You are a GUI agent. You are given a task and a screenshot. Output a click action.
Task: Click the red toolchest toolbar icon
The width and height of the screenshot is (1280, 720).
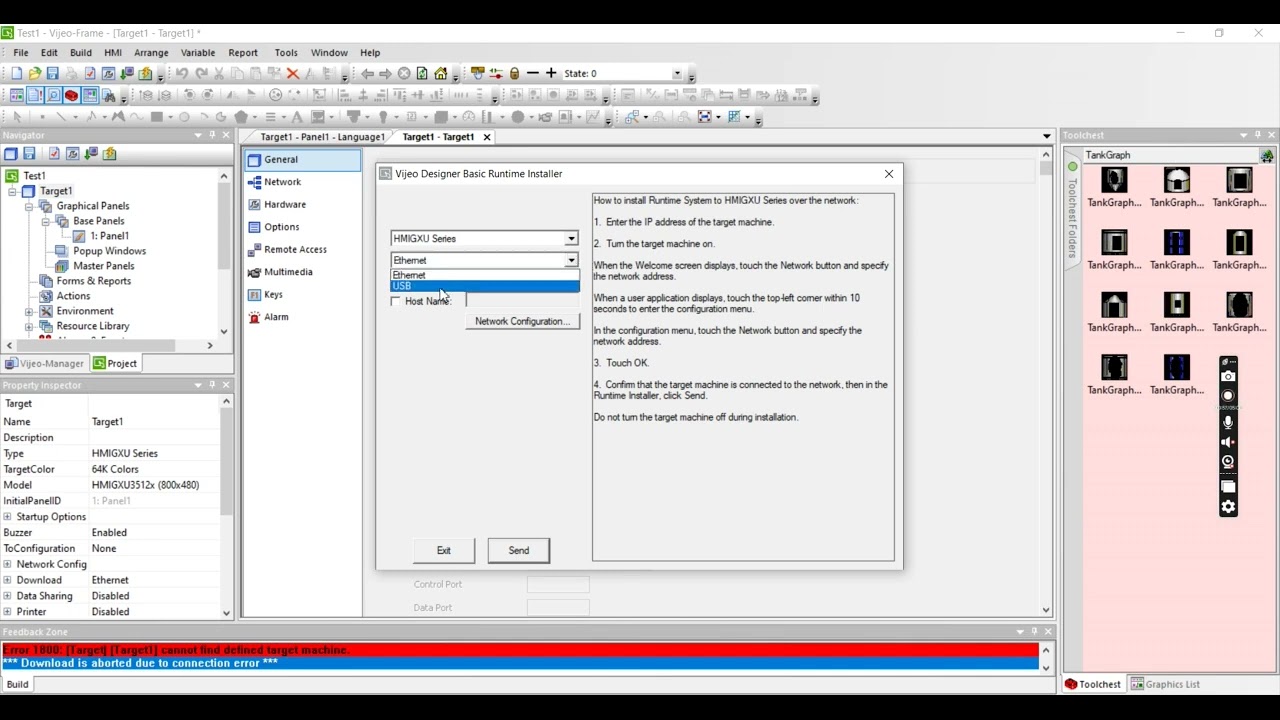pos(71,95)
